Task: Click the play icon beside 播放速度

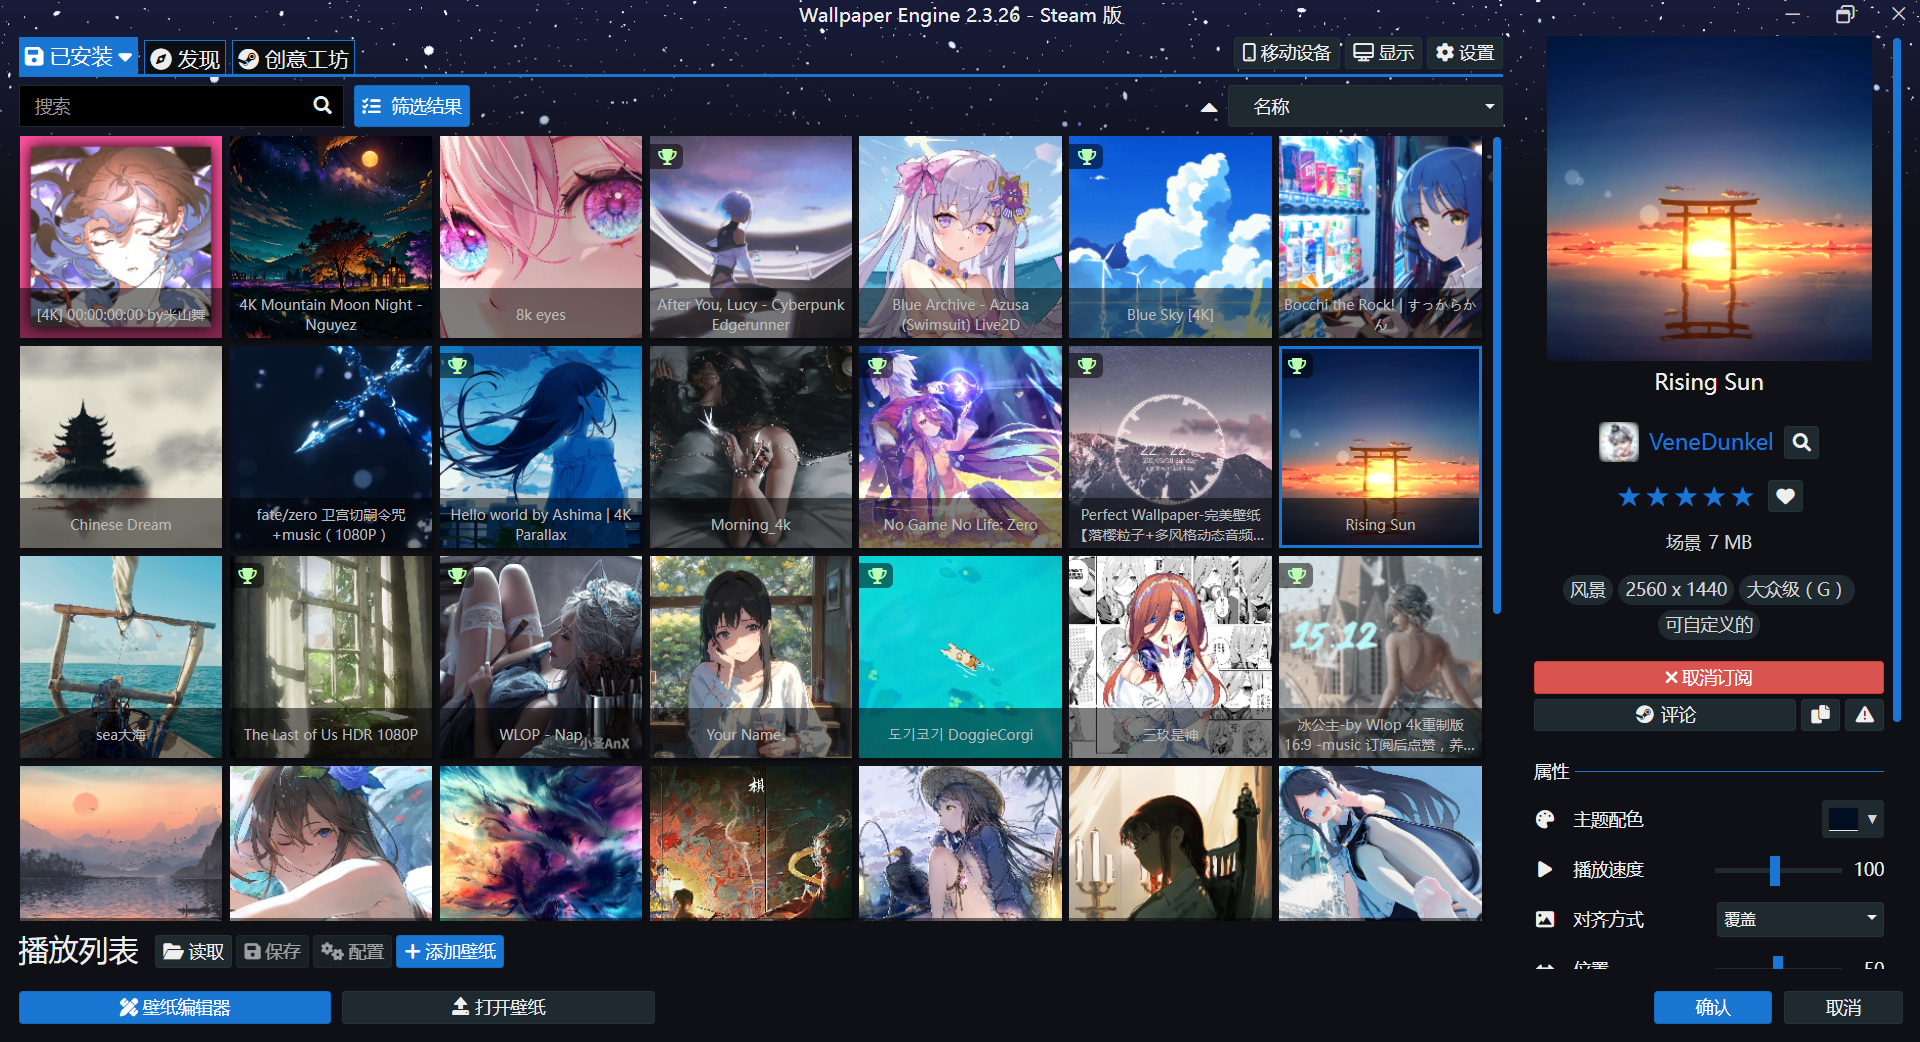Action: click(1545, 870)
